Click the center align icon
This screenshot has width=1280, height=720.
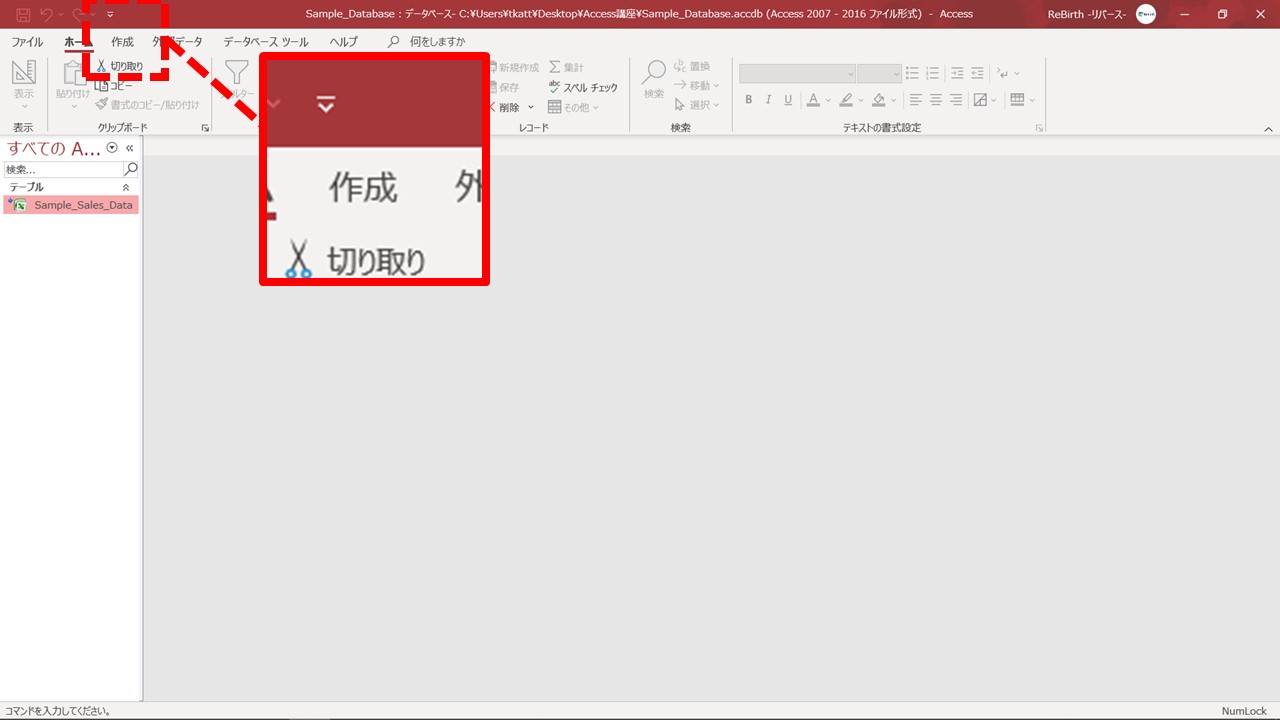(936, 100)
